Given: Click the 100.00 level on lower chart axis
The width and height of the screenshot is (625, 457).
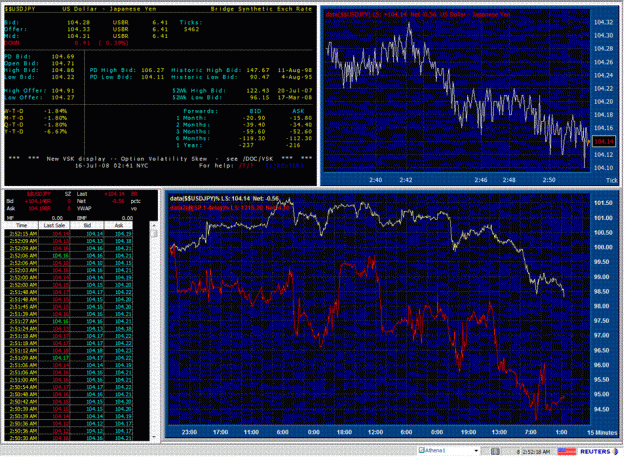Looking at the screenshot, I should (x=603, y=247).
